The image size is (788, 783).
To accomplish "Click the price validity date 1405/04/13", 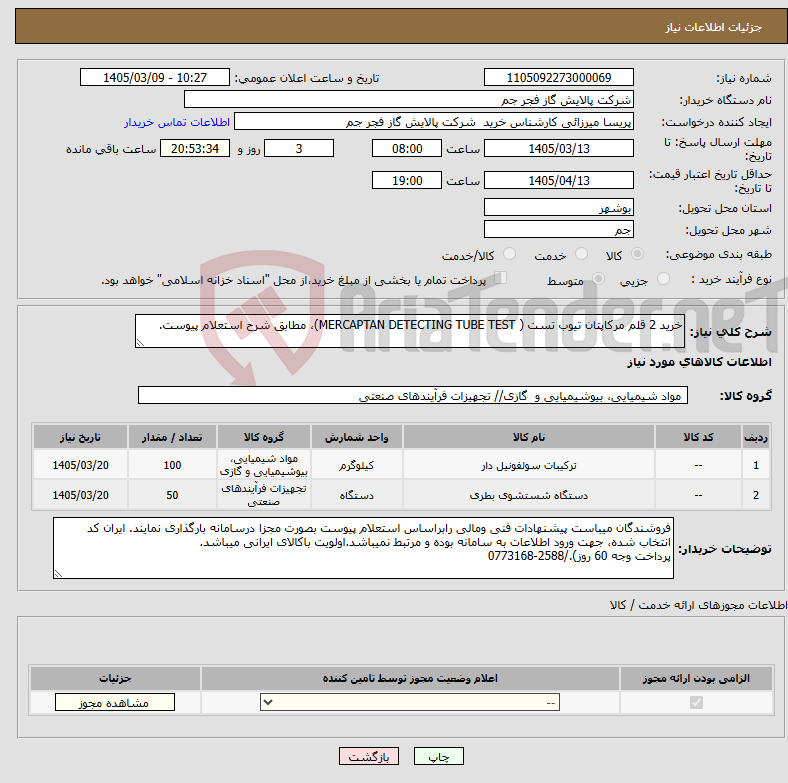I will (x=558, y=180).
